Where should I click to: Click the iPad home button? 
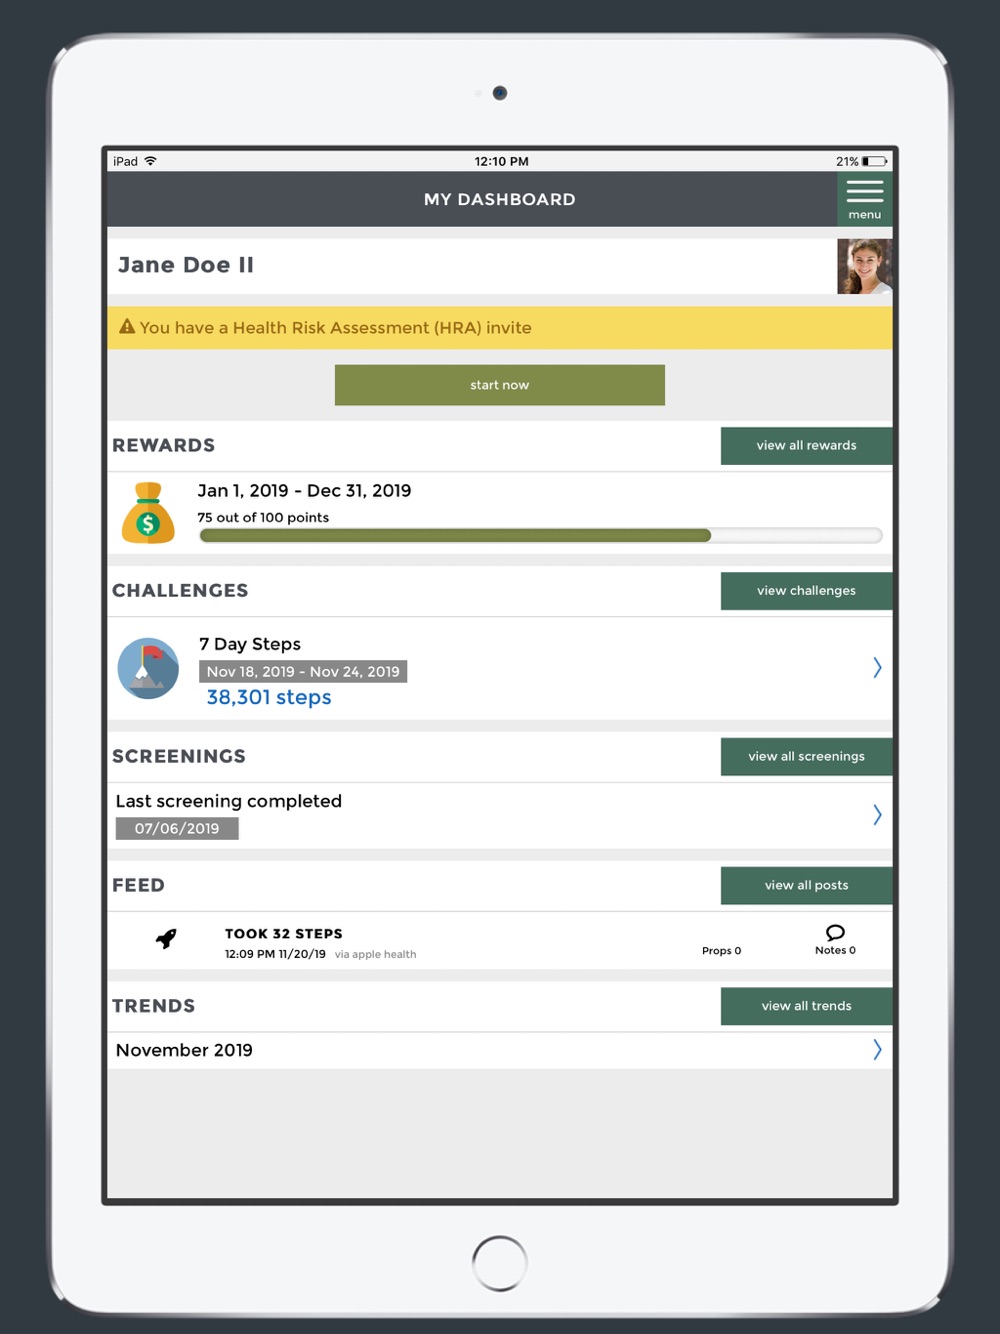499,1263
